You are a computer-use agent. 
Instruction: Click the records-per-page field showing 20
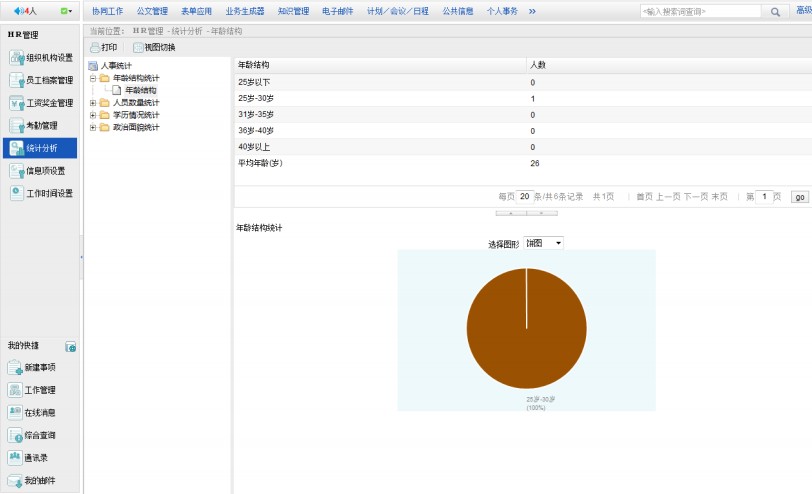point(525,197)
